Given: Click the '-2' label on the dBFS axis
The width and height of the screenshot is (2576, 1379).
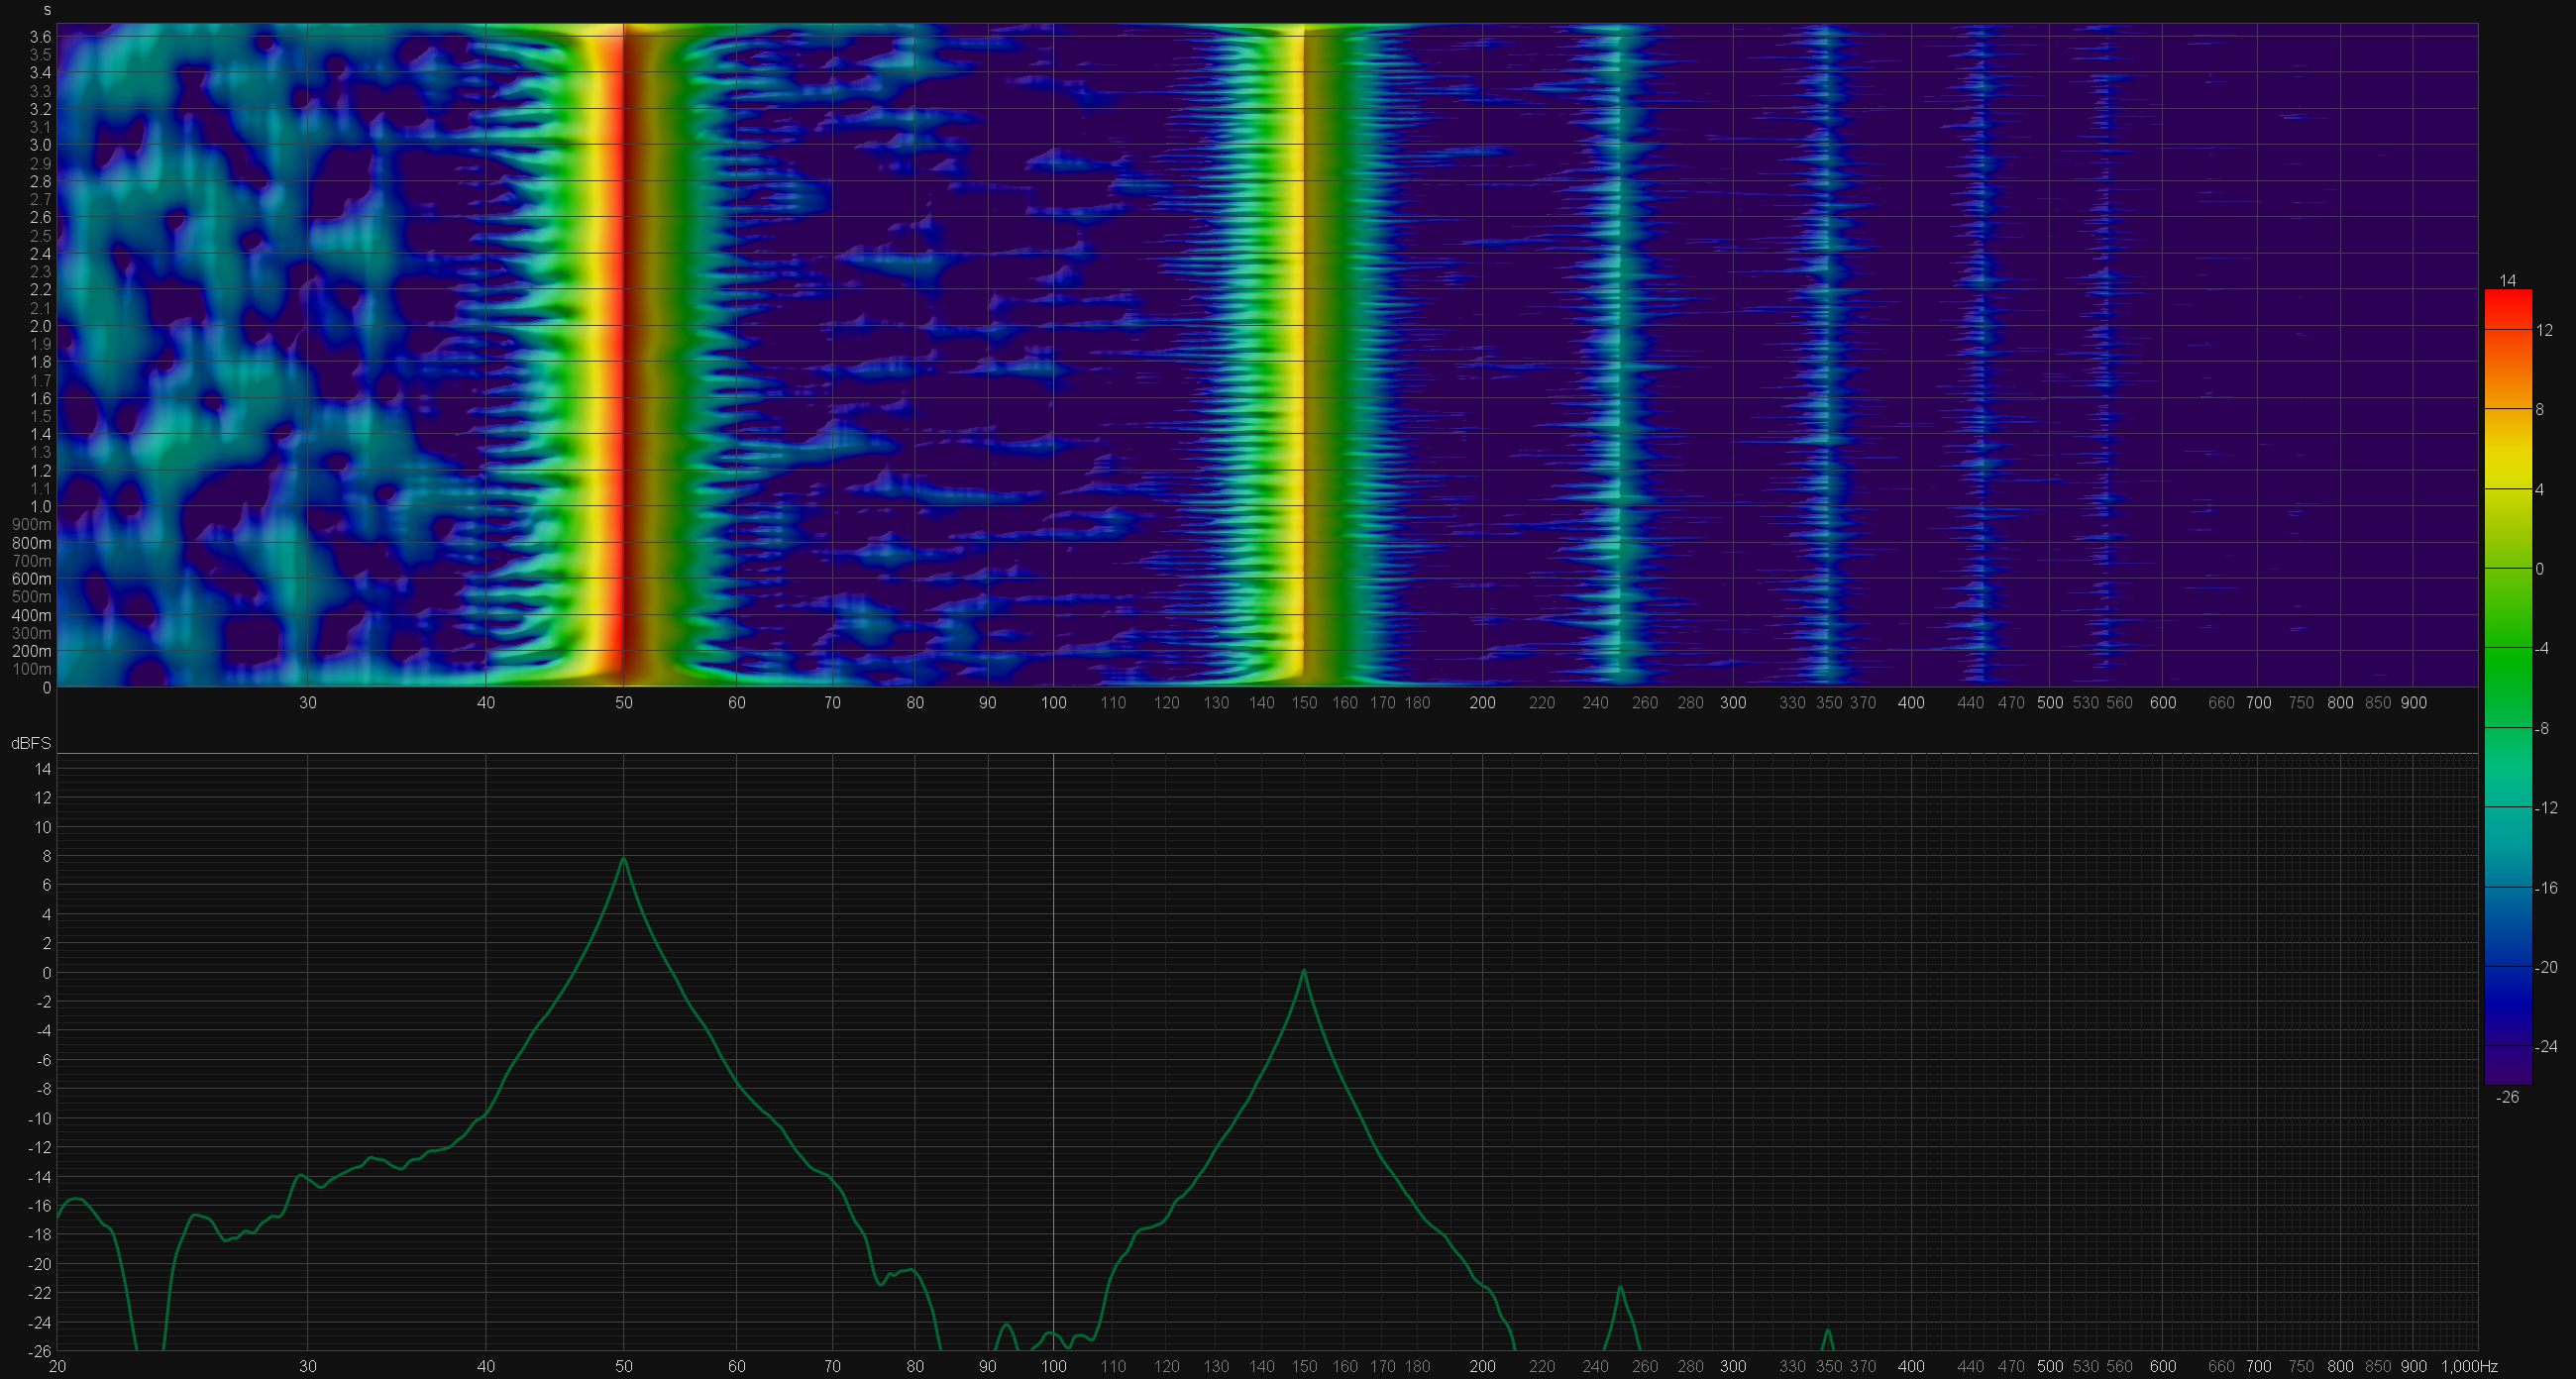Looking at the screenshot, I should pos(44,1002).
